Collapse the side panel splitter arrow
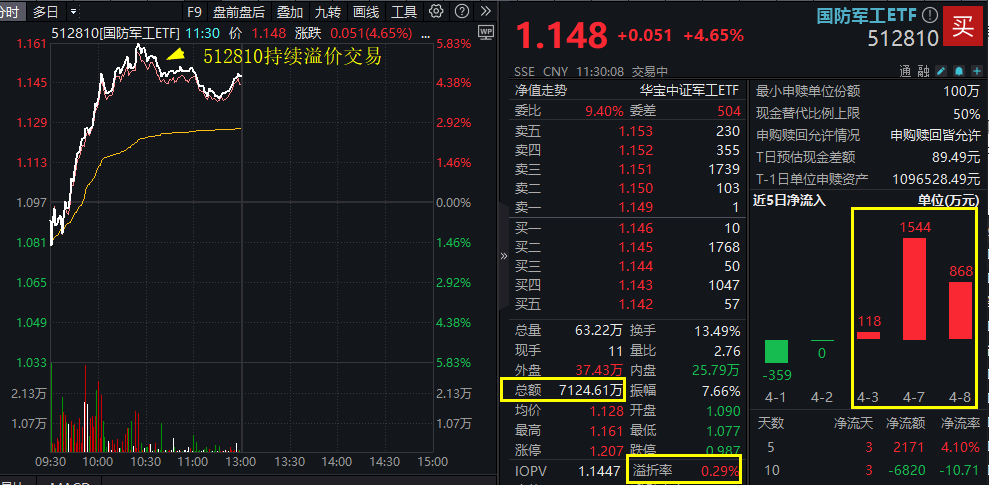Viewport: 989px width, 485px height. tap(503, 256)
